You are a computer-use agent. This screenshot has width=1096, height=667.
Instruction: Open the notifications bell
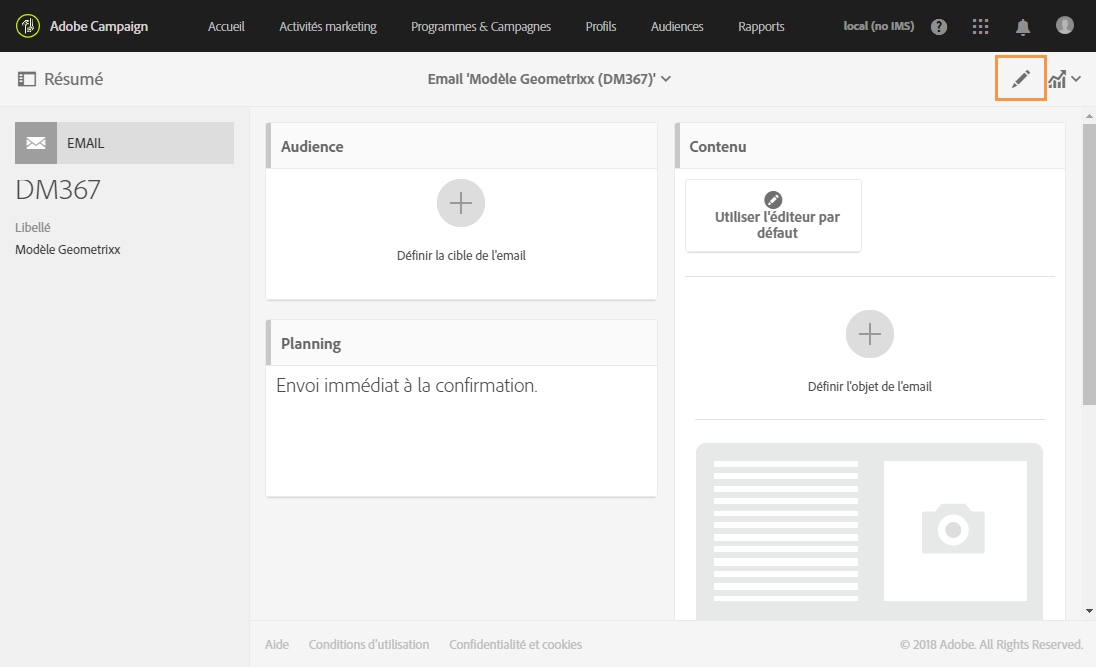(1022, 27)
